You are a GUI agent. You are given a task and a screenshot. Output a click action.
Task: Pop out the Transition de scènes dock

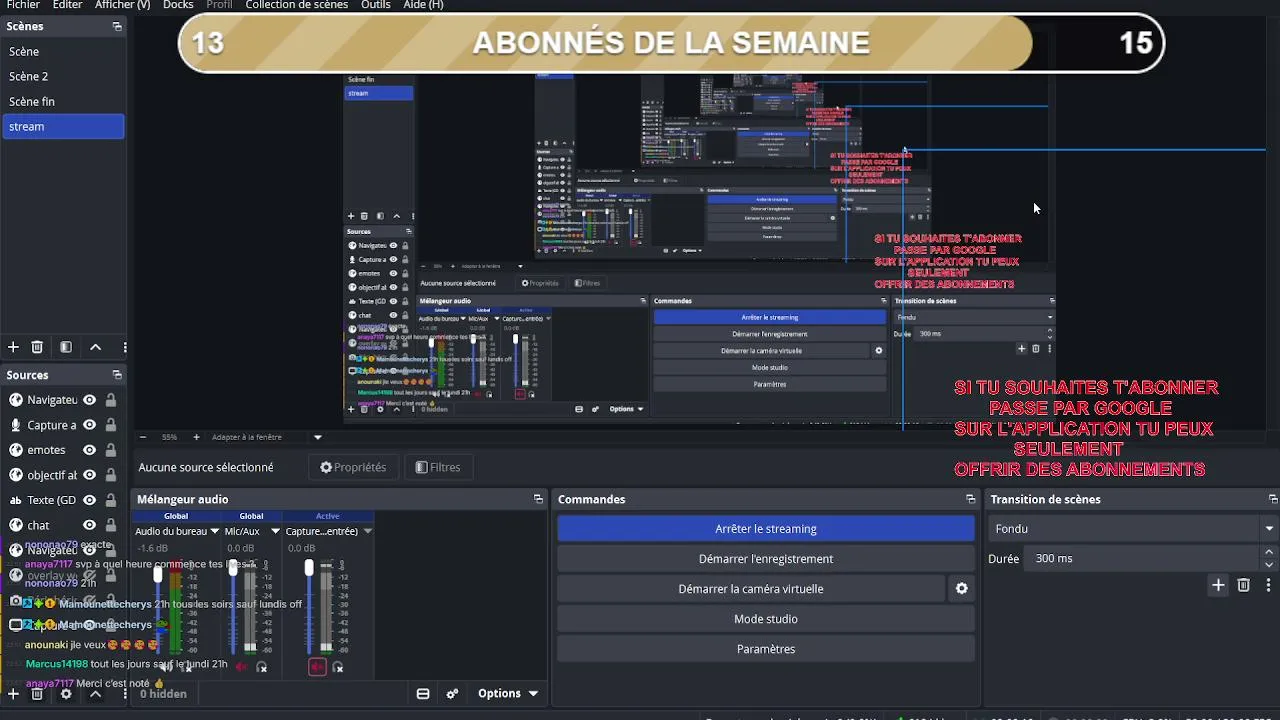[1272, 499]
